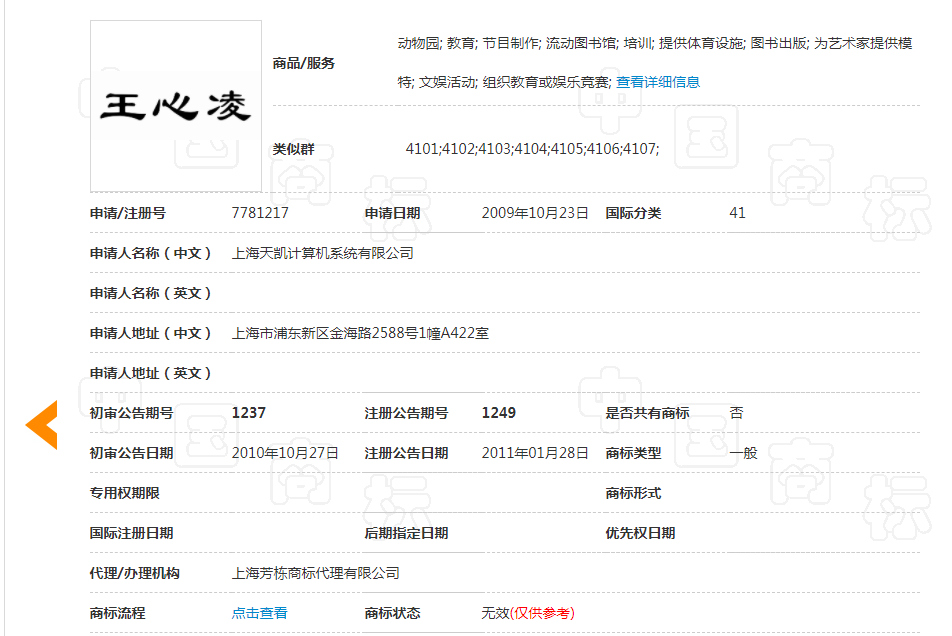
Task: Select goods/services text starting 动物园; 教育
Action: (x=655, y=63)
